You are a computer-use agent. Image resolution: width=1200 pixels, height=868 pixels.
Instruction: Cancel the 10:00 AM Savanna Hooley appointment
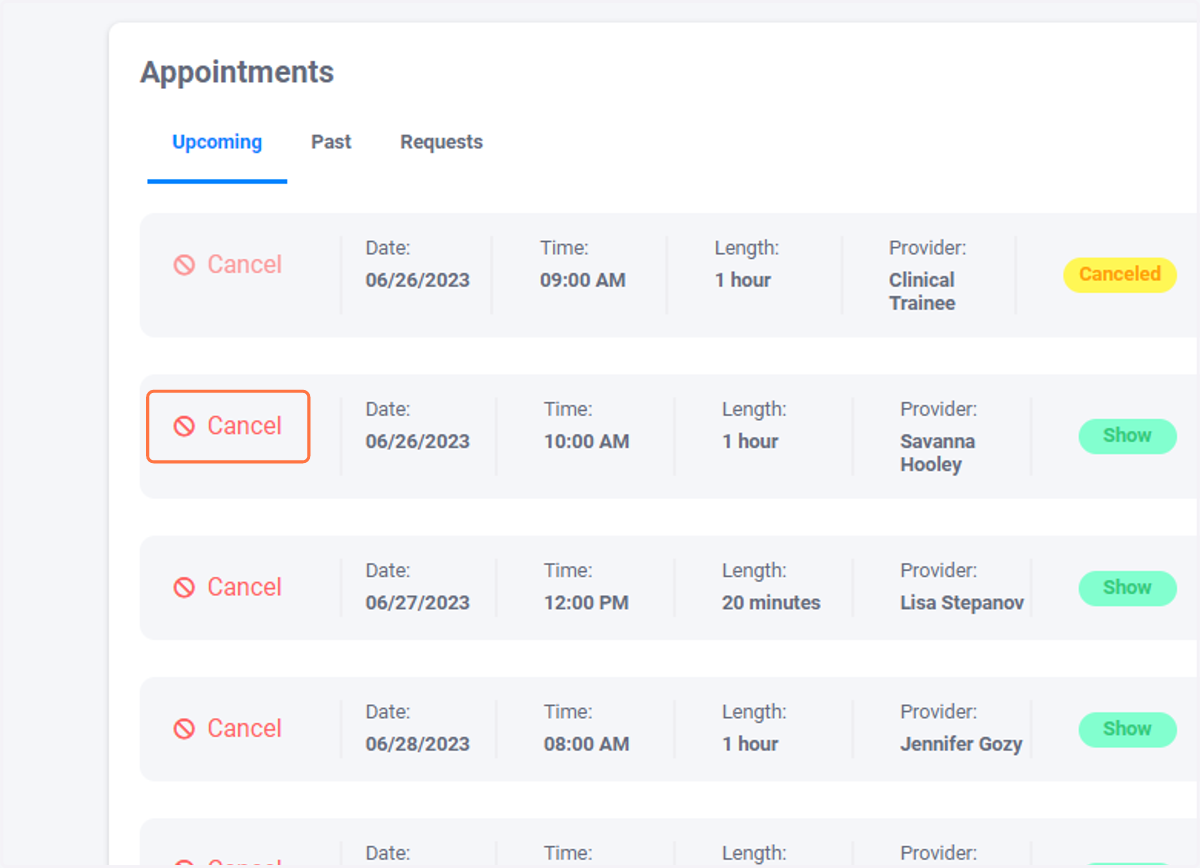[228, 426]
